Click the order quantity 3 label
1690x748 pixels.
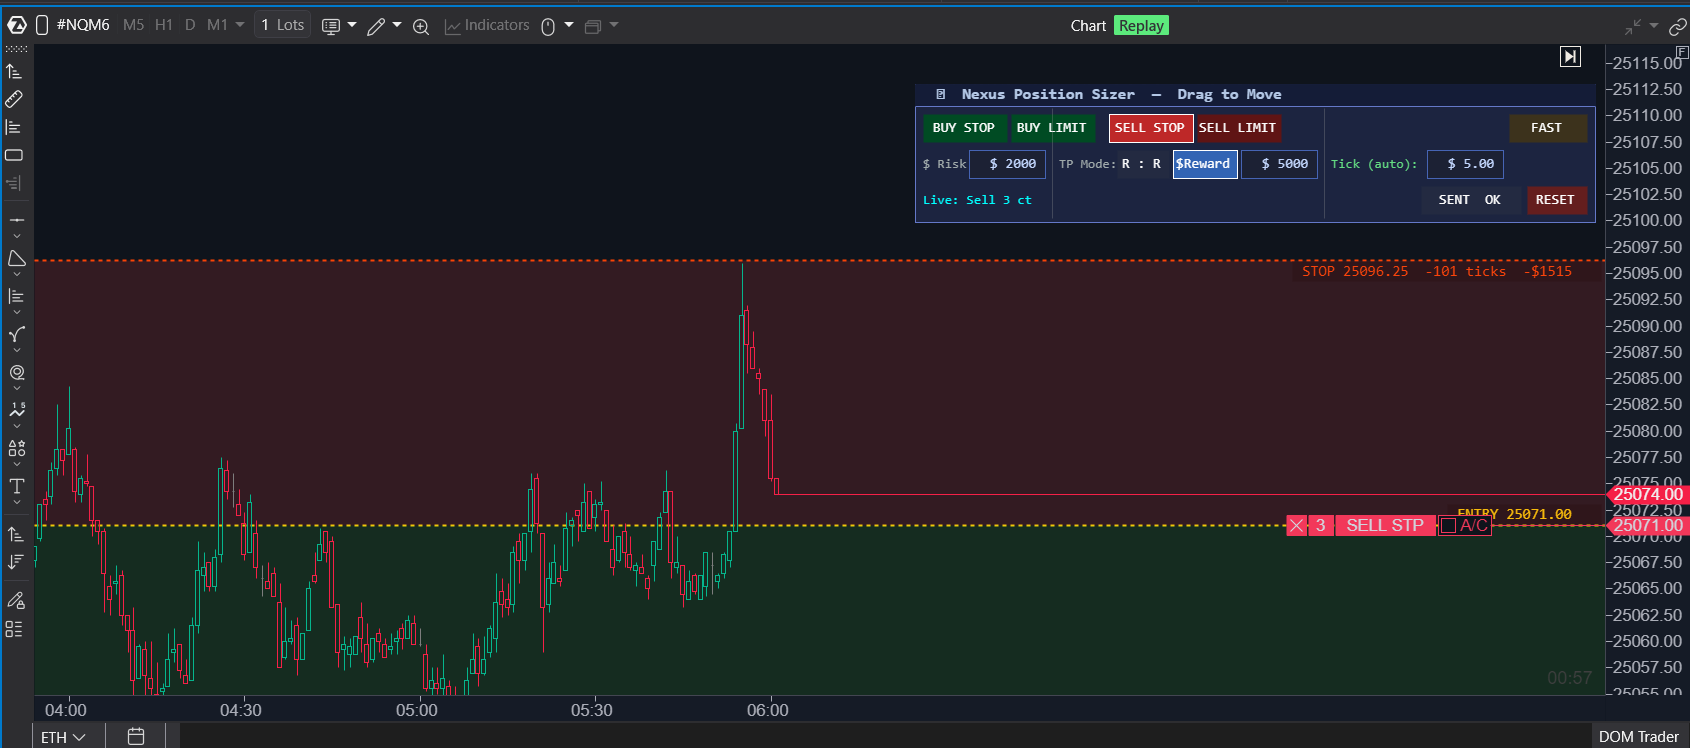pyautogui.click(x=1321, y=526)
